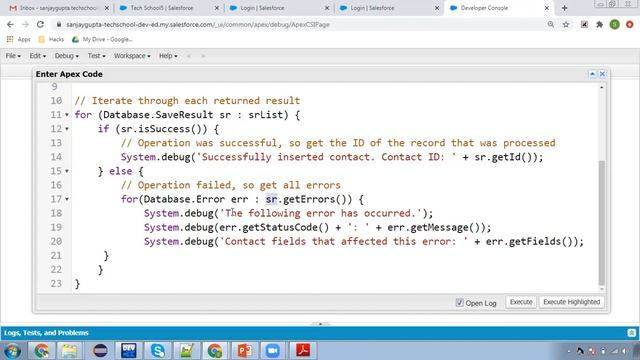Click the browser address bar
The width and height of the screenshot is (640, 360).
tap(298, 24)
